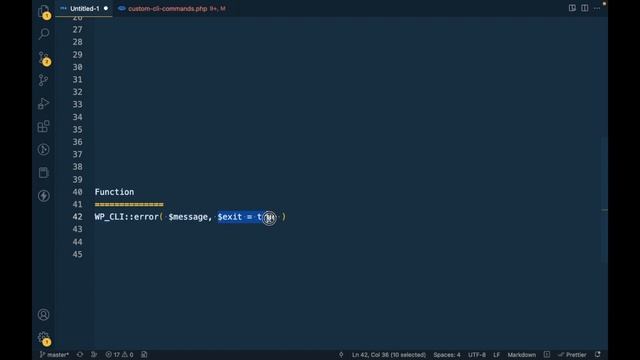Click the feedback icon in the status bar
The height and width of the screenshot is (360, 640).
point(547,355)
